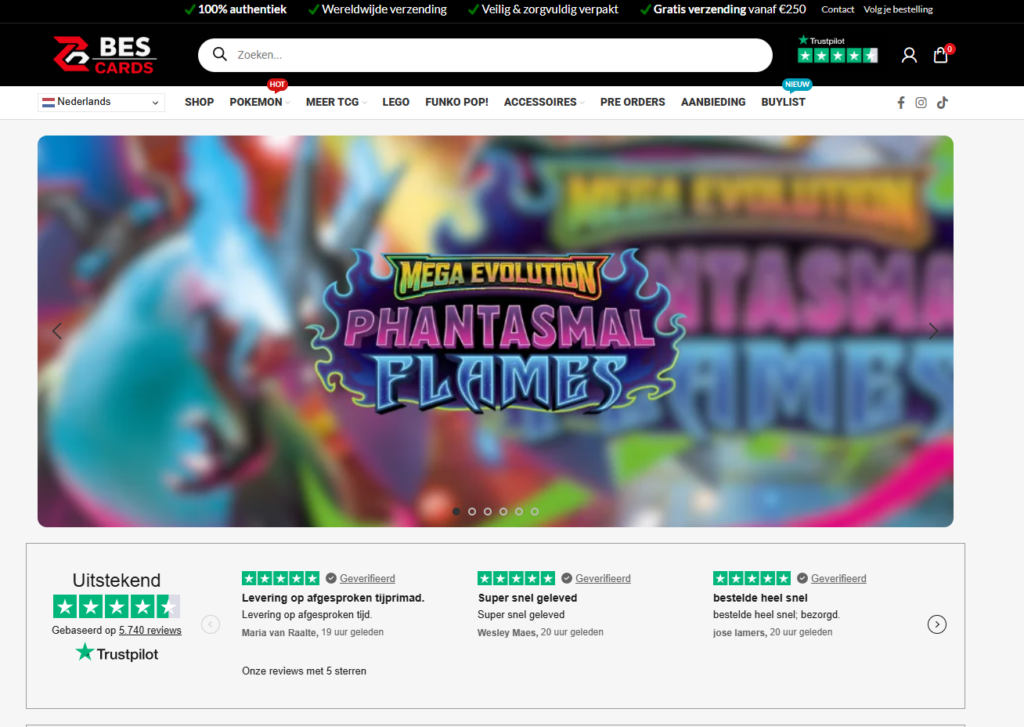Expand the Pokemon menu
This screenshot has width=1024, height=727.
pos(256,102)
